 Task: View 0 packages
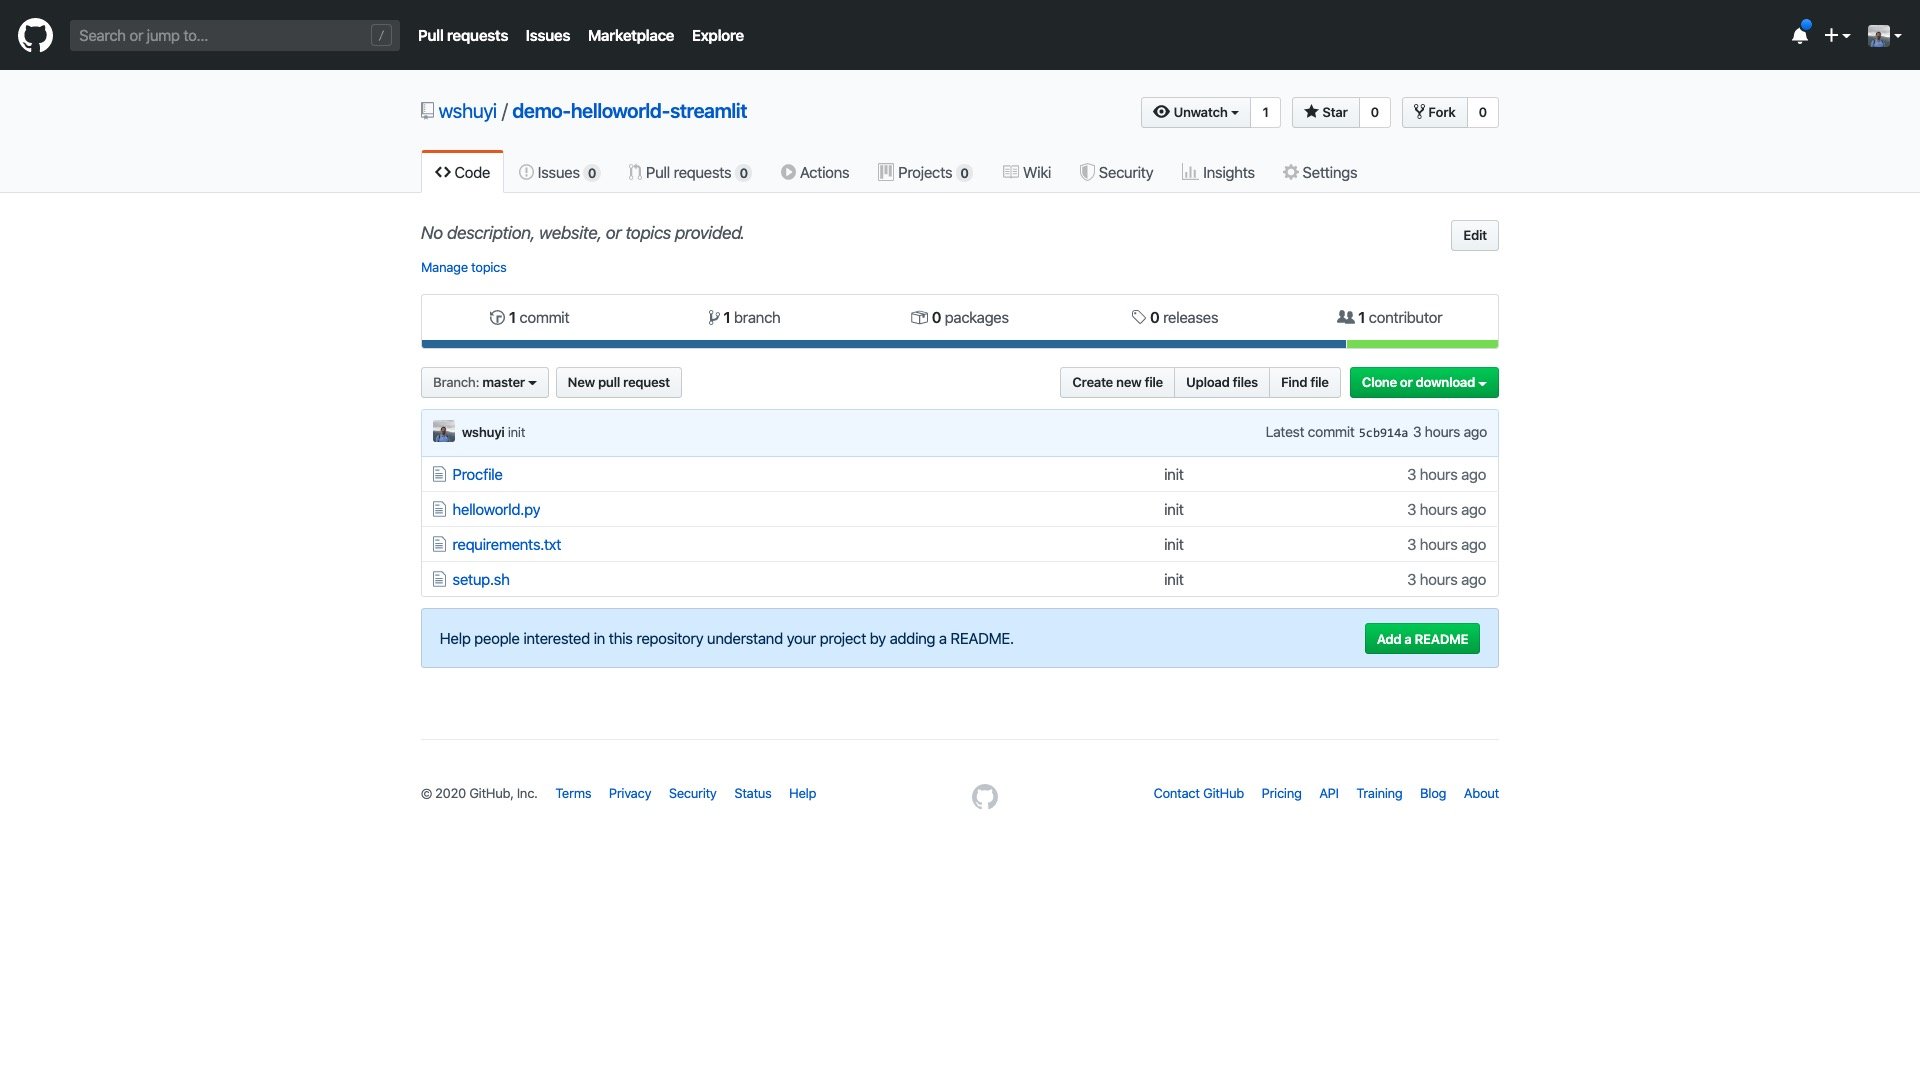click(x=960, y=317)
